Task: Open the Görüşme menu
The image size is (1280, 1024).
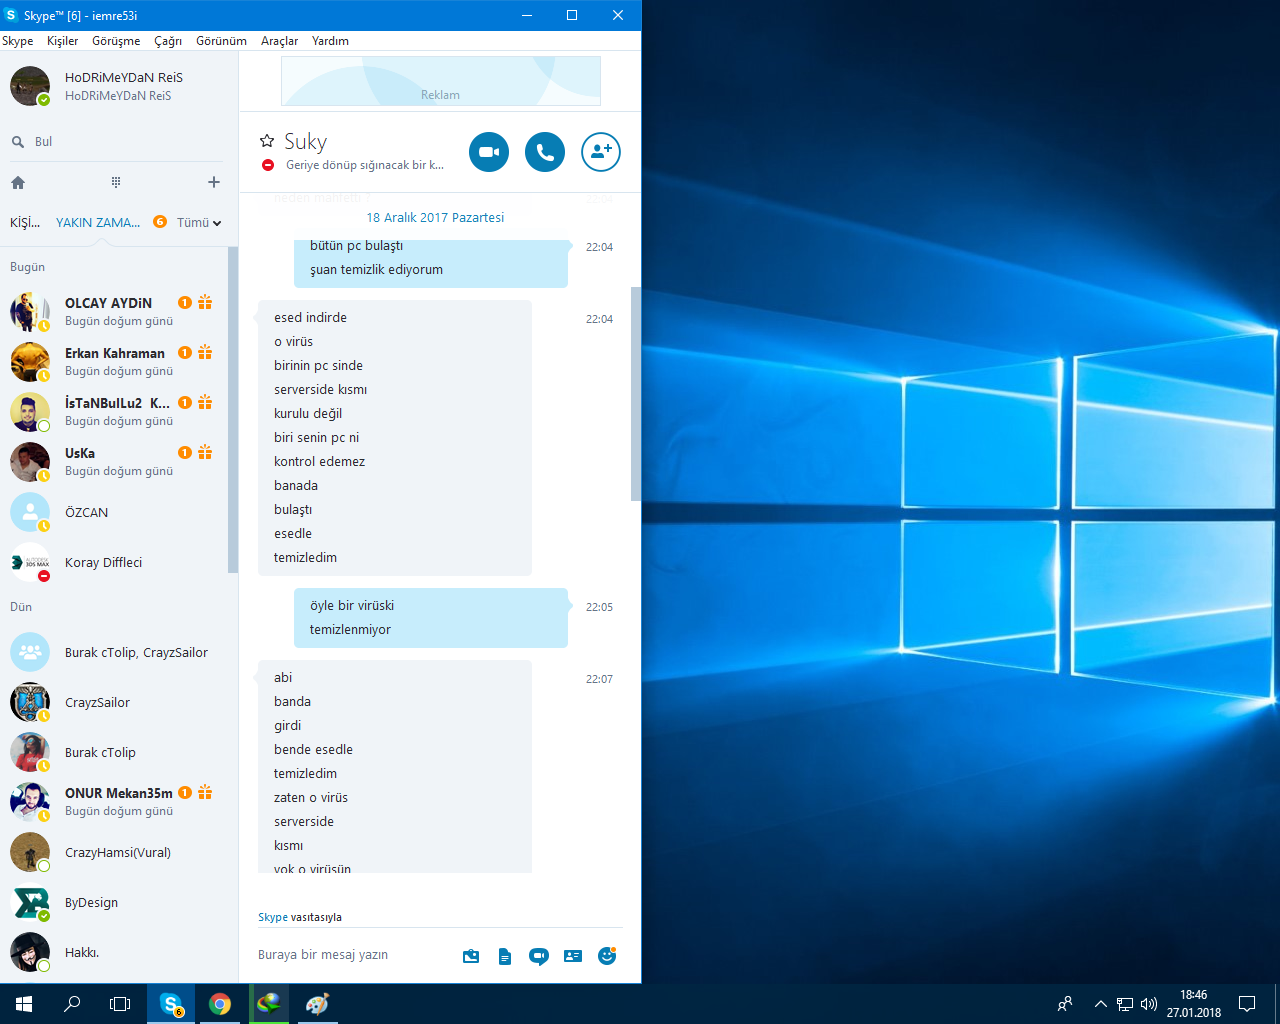Action: (116, 41)
